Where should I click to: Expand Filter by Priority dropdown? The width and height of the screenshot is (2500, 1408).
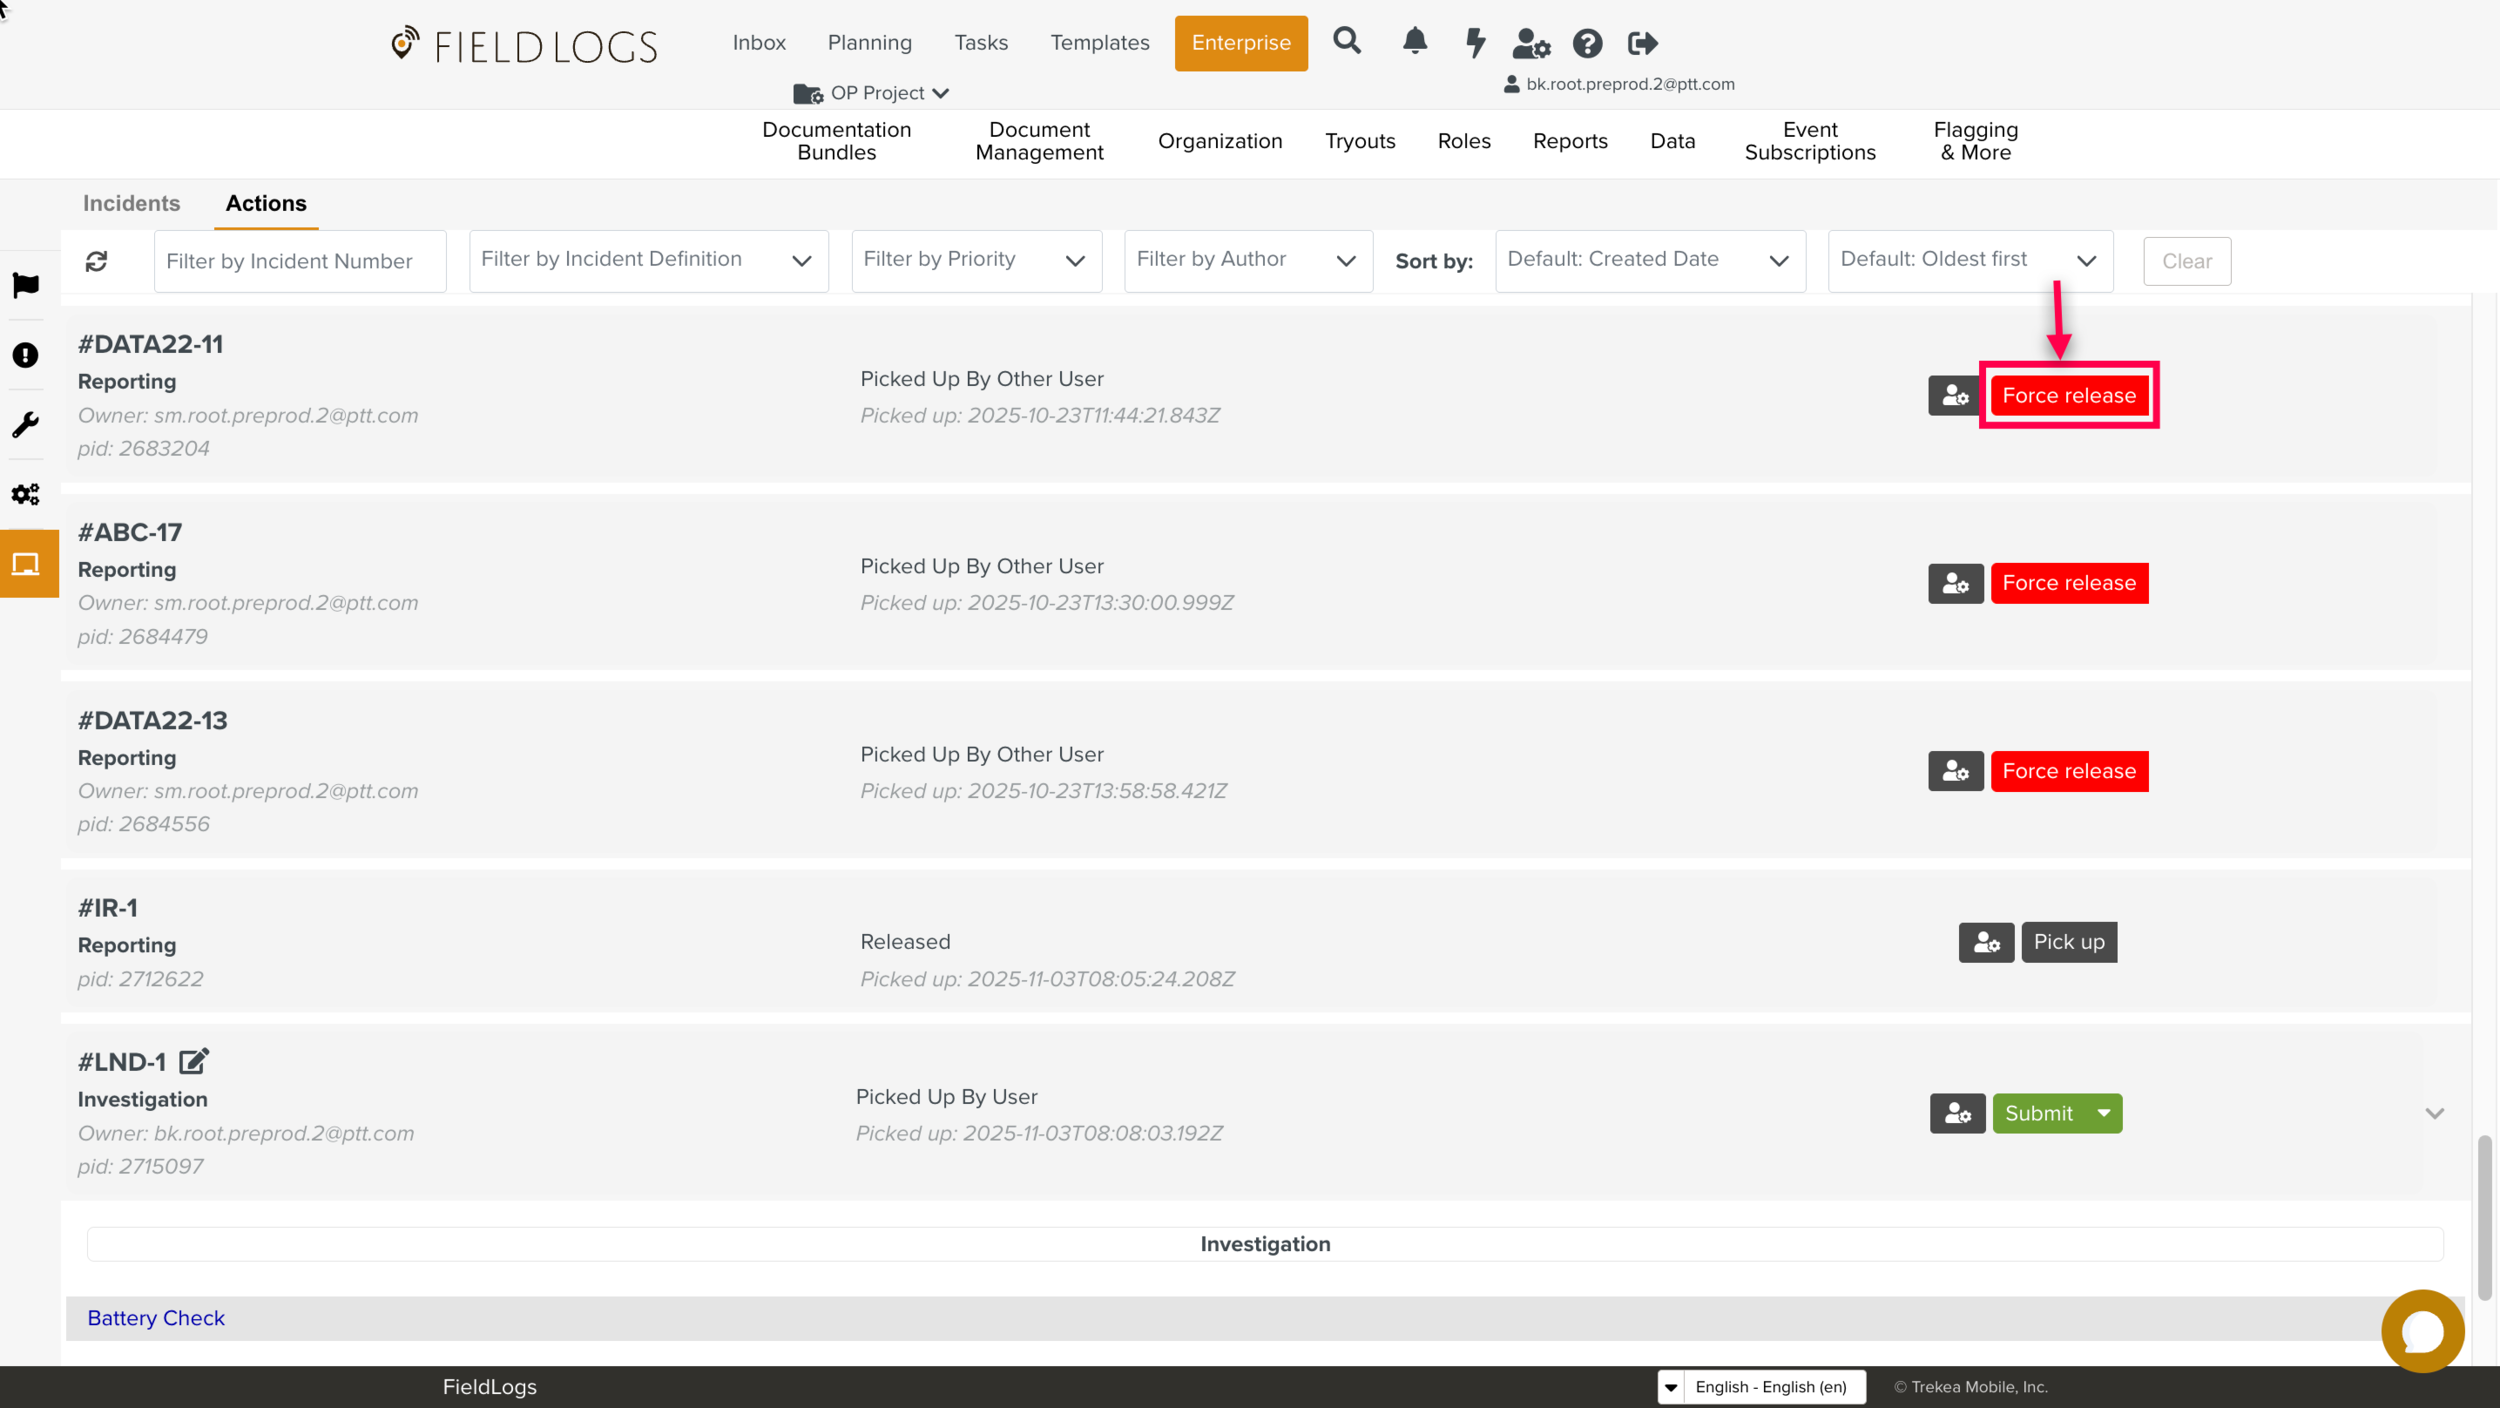[976, 260]
